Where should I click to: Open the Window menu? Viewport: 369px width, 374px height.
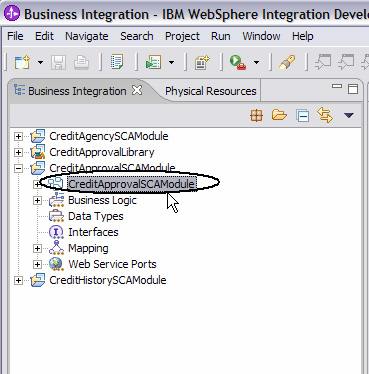261,36
